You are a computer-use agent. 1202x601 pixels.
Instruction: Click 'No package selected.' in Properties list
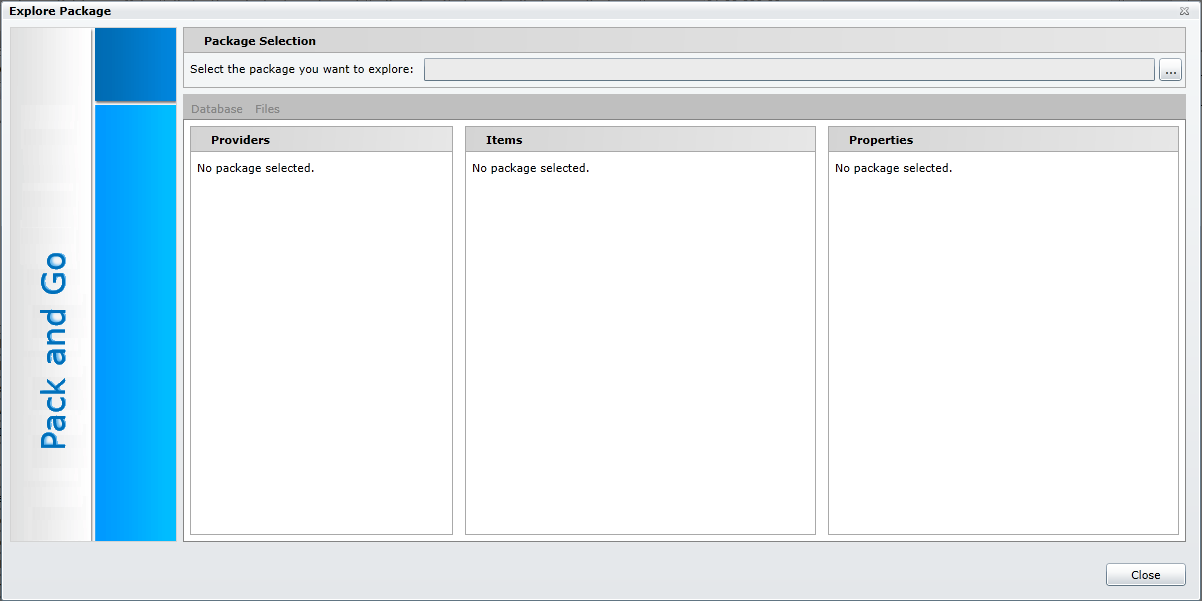click(893, 168)
